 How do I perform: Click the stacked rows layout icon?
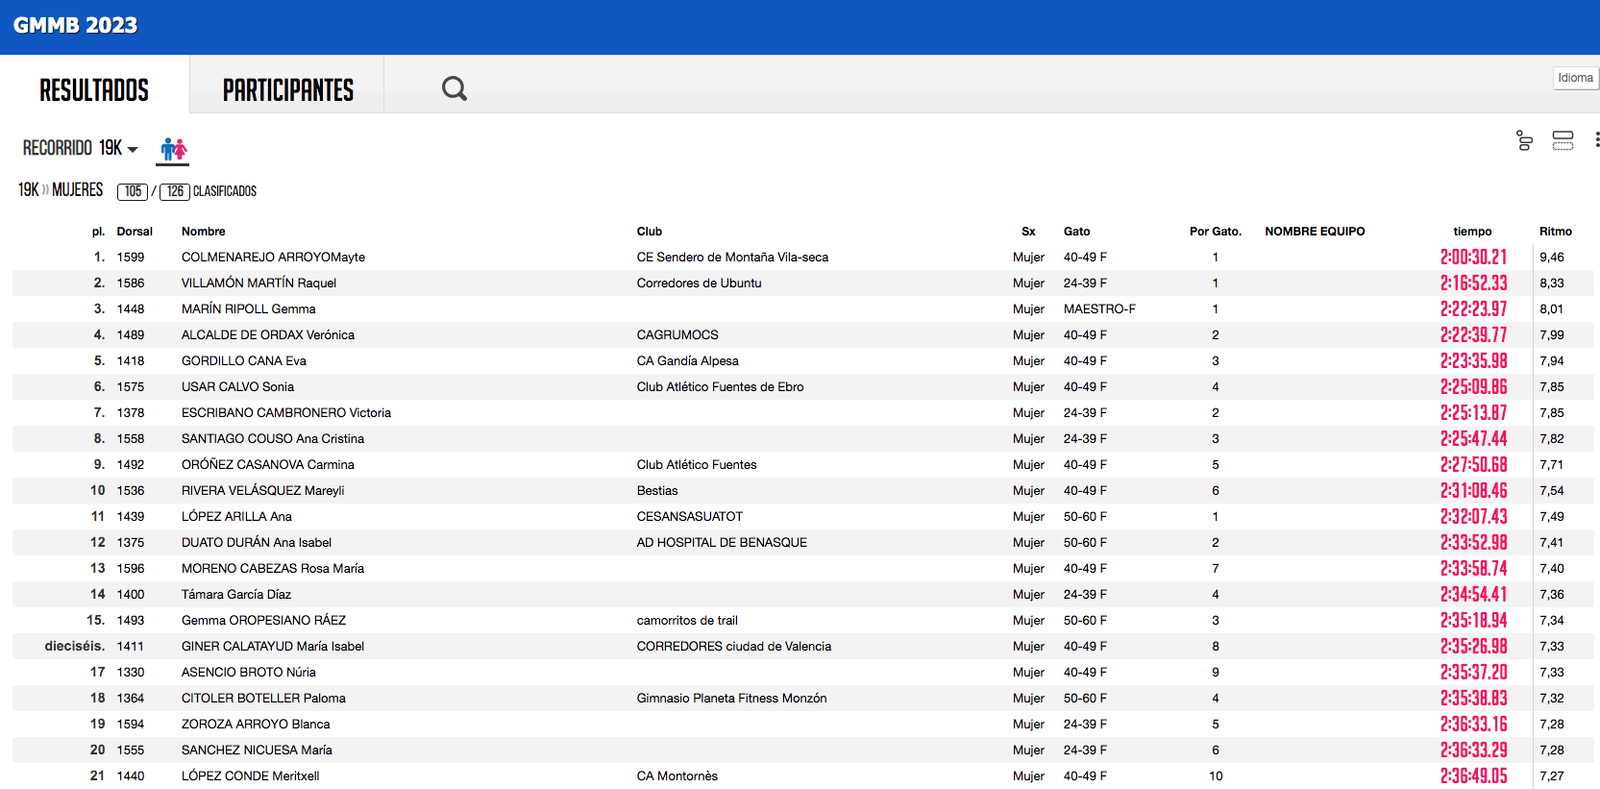point(1562,141)
